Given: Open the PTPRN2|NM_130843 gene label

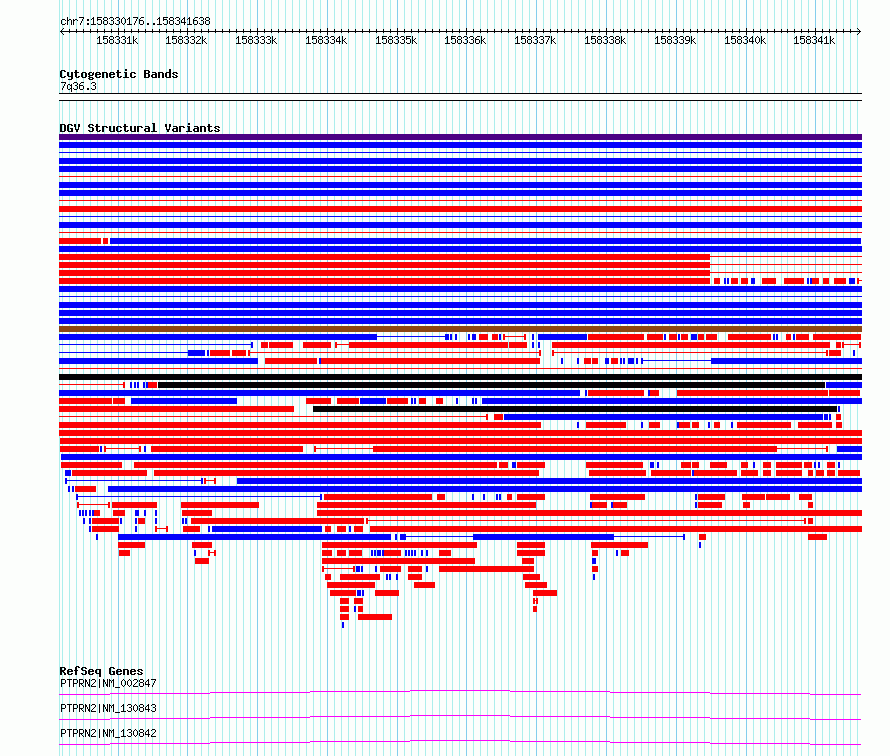Looking at the screenshot, I should click(x=108, y=708).
